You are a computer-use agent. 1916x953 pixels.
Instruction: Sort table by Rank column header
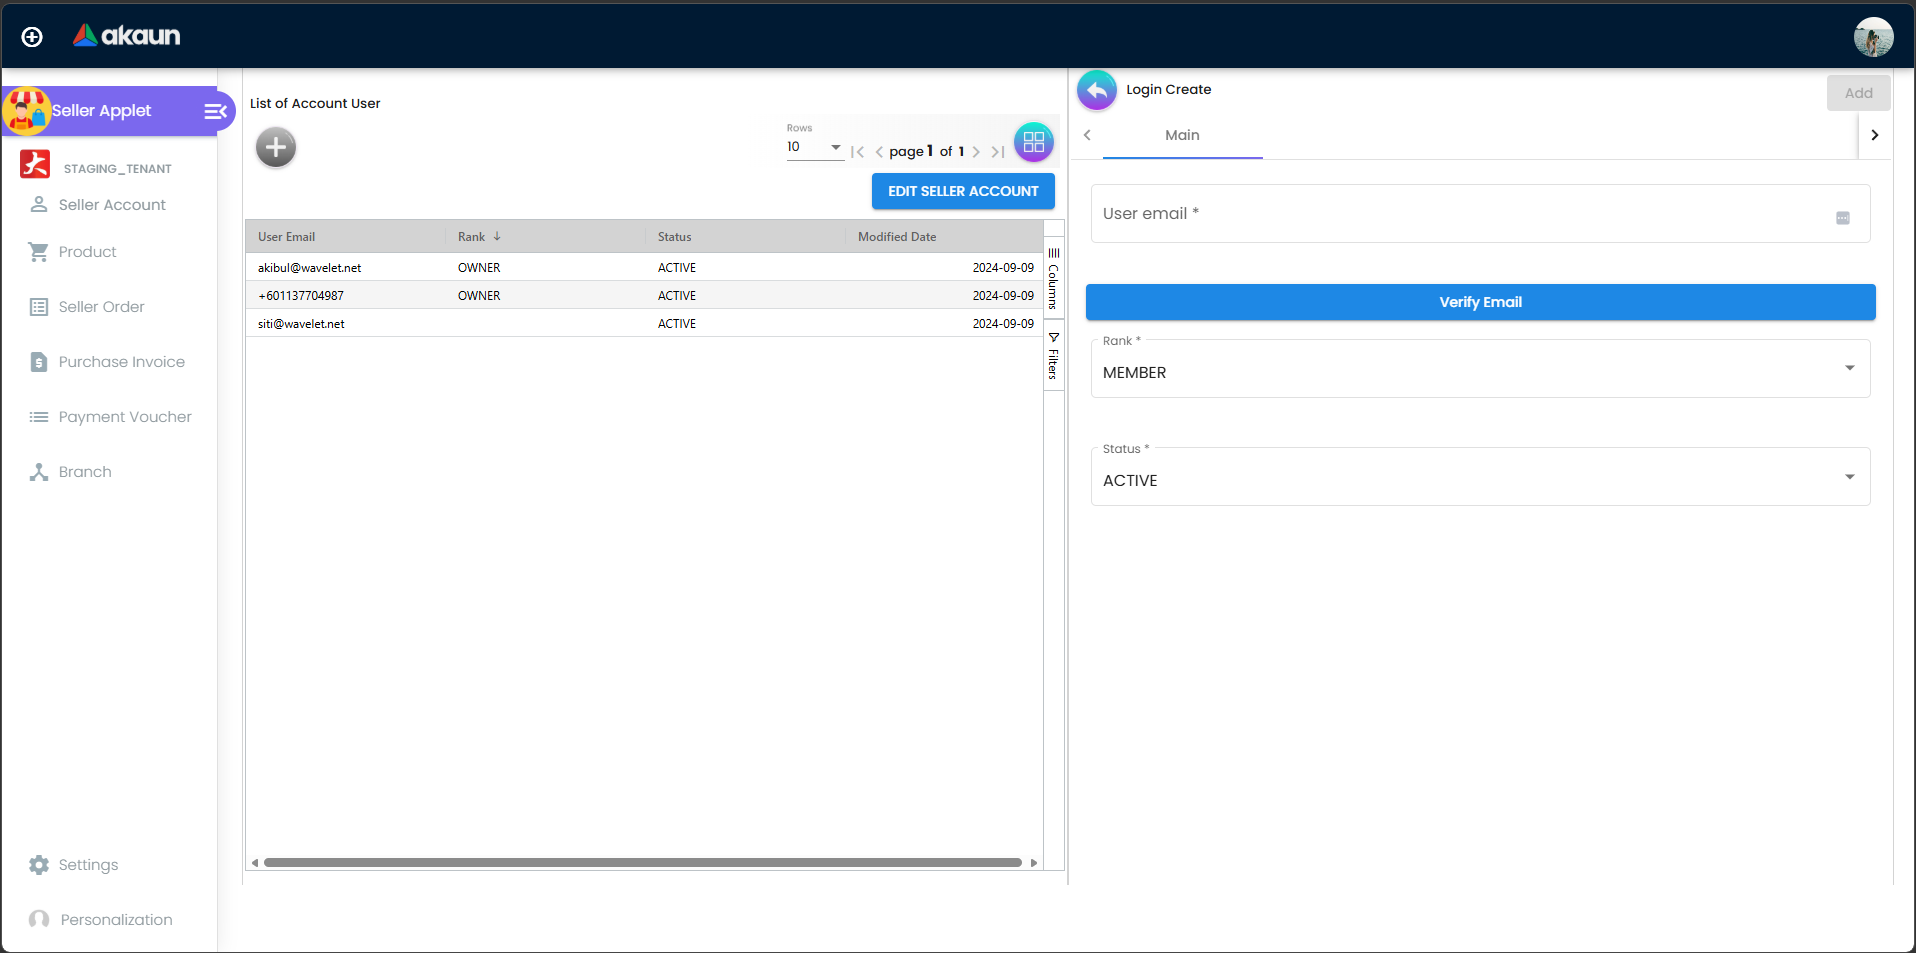[x=472, y=237]
